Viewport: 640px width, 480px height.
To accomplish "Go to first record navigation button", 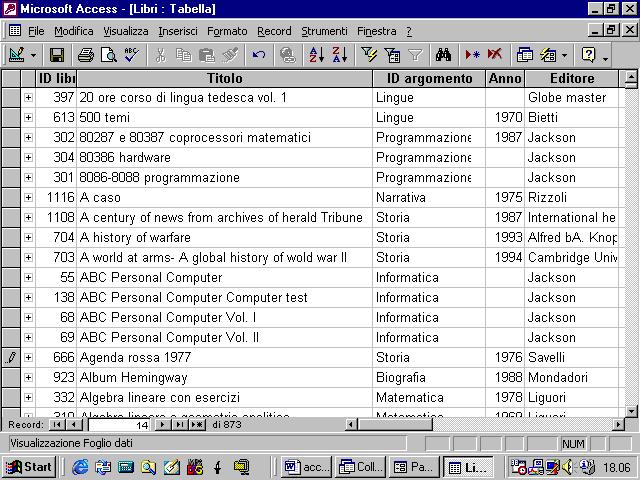I will tap(57, 424).
